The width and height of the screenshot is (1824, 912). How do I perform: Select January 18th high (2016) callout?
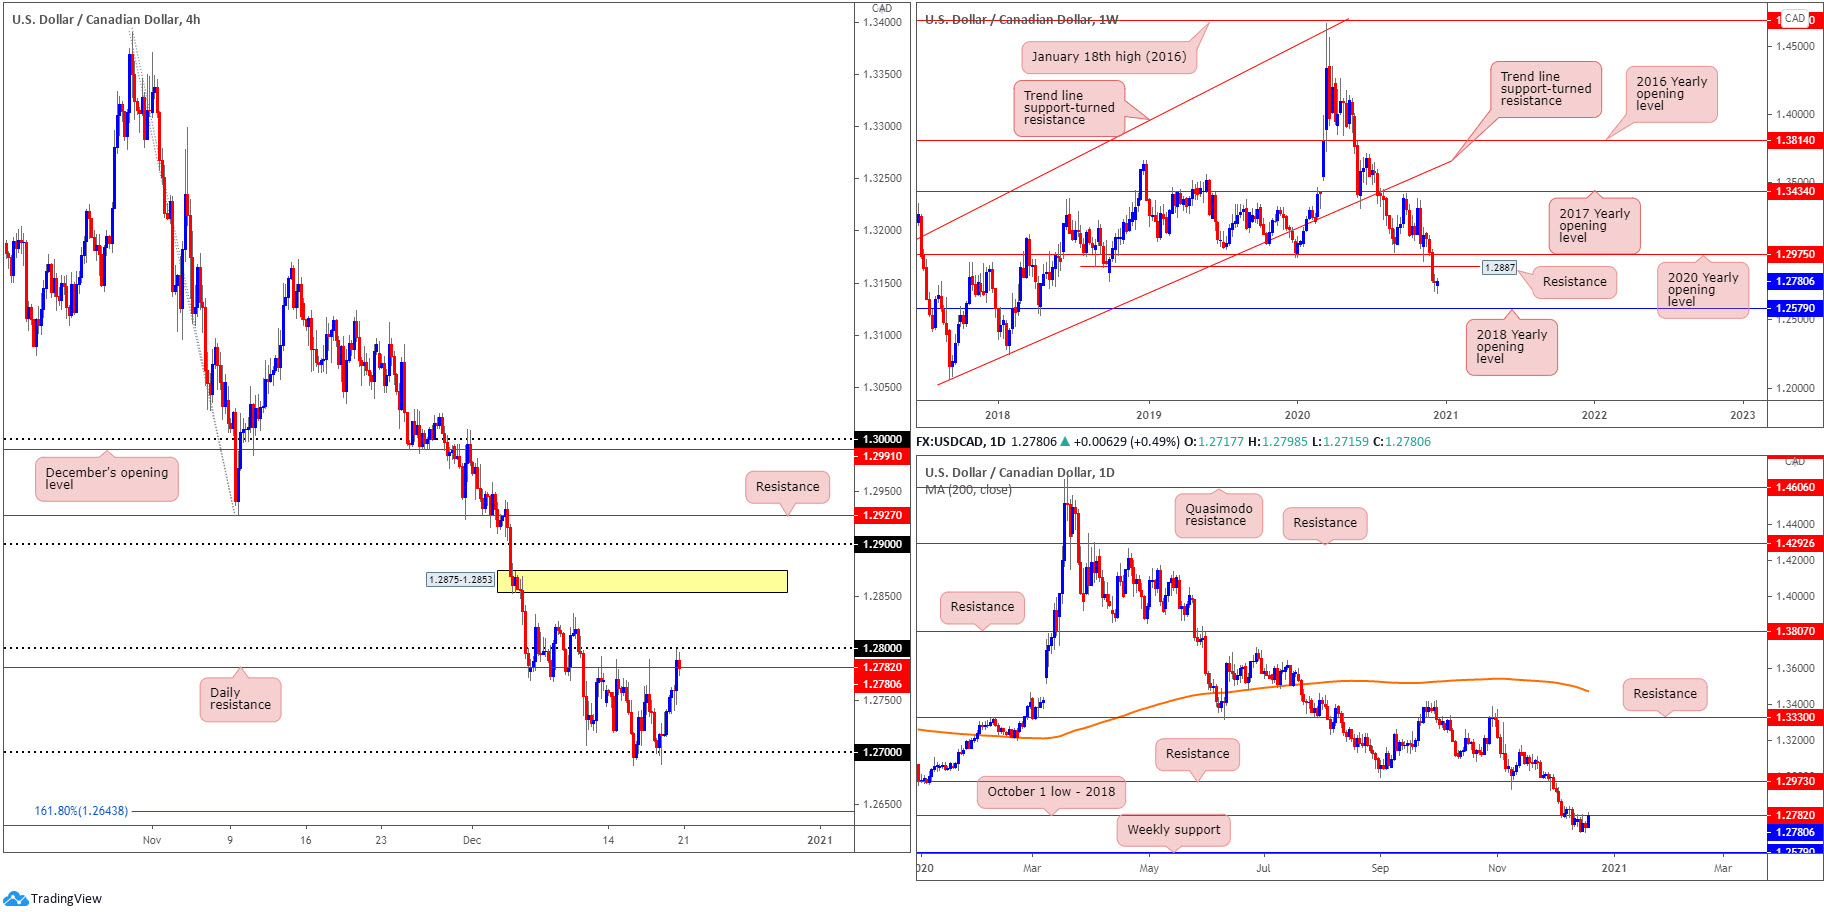coord(1108,57)
